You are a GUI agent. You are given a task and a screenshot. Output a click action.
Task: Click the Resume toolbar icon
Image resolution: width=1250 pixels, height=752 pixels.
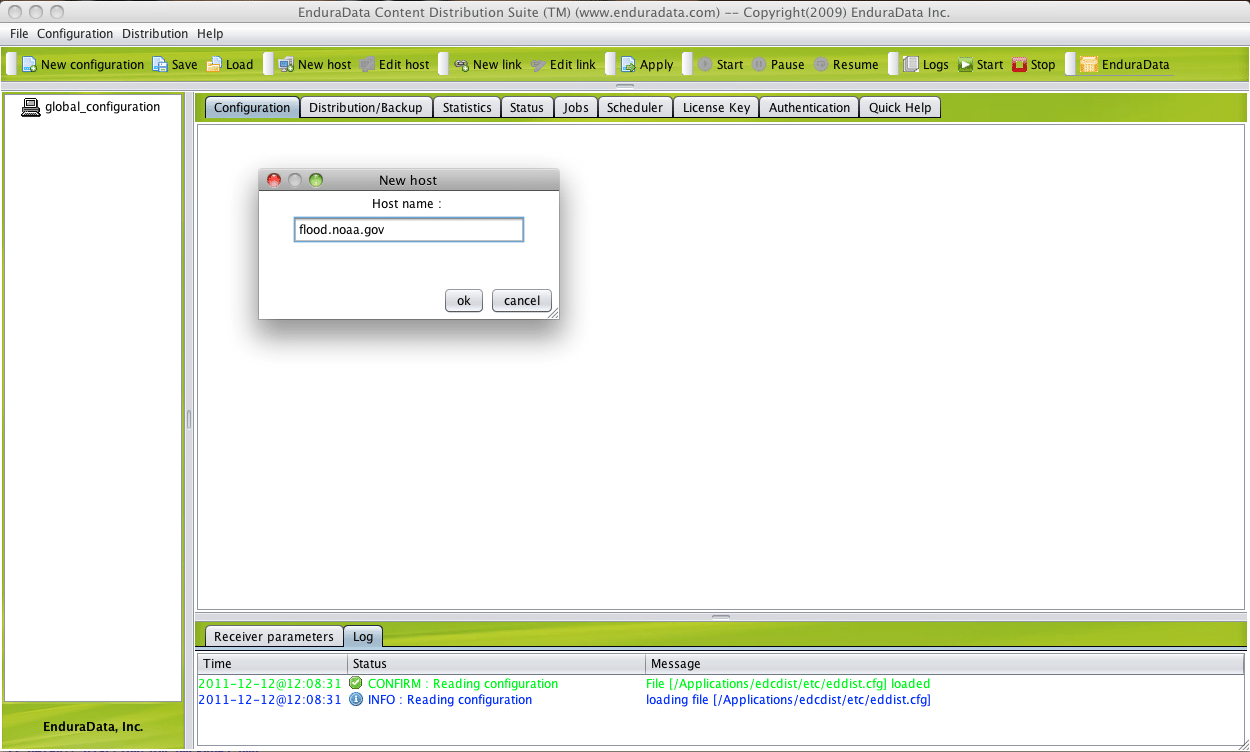coord(820,64)
